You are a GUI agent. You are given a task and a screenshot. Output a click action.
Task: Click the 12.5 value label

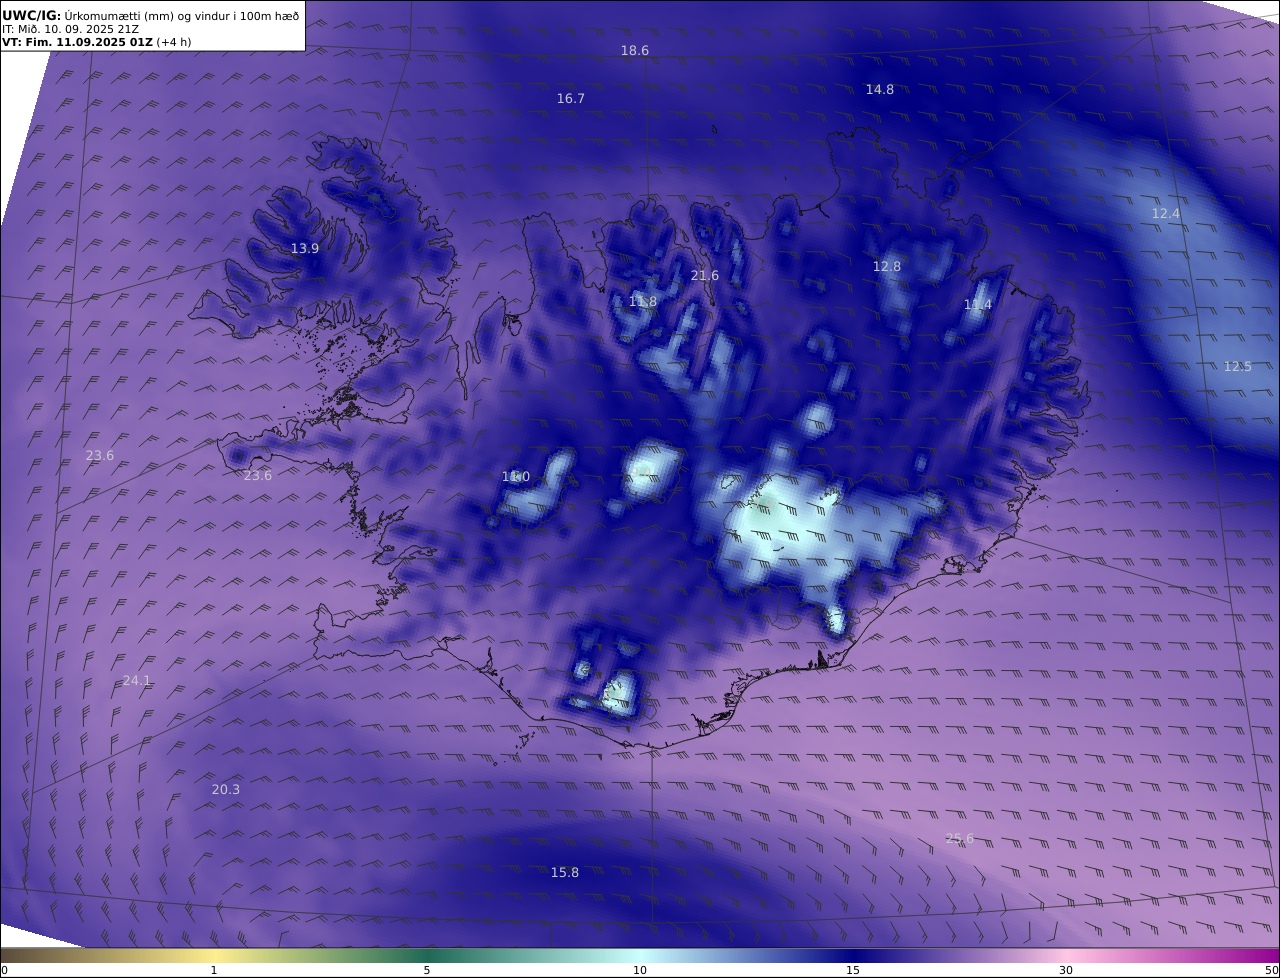1238,367
